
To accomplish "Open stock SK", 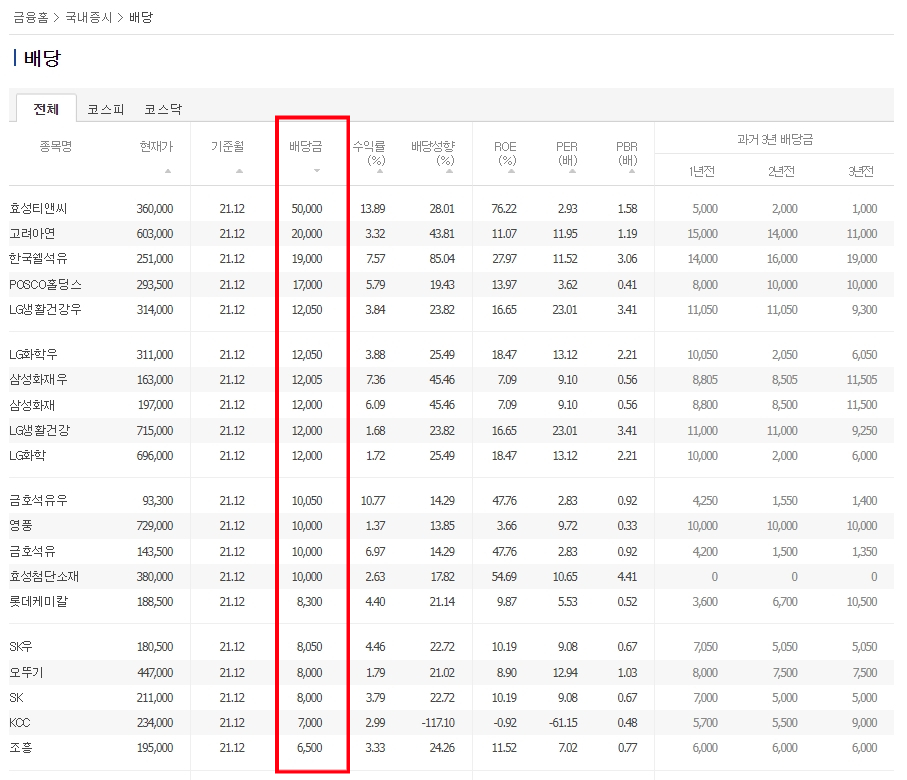I will [16, 697].
